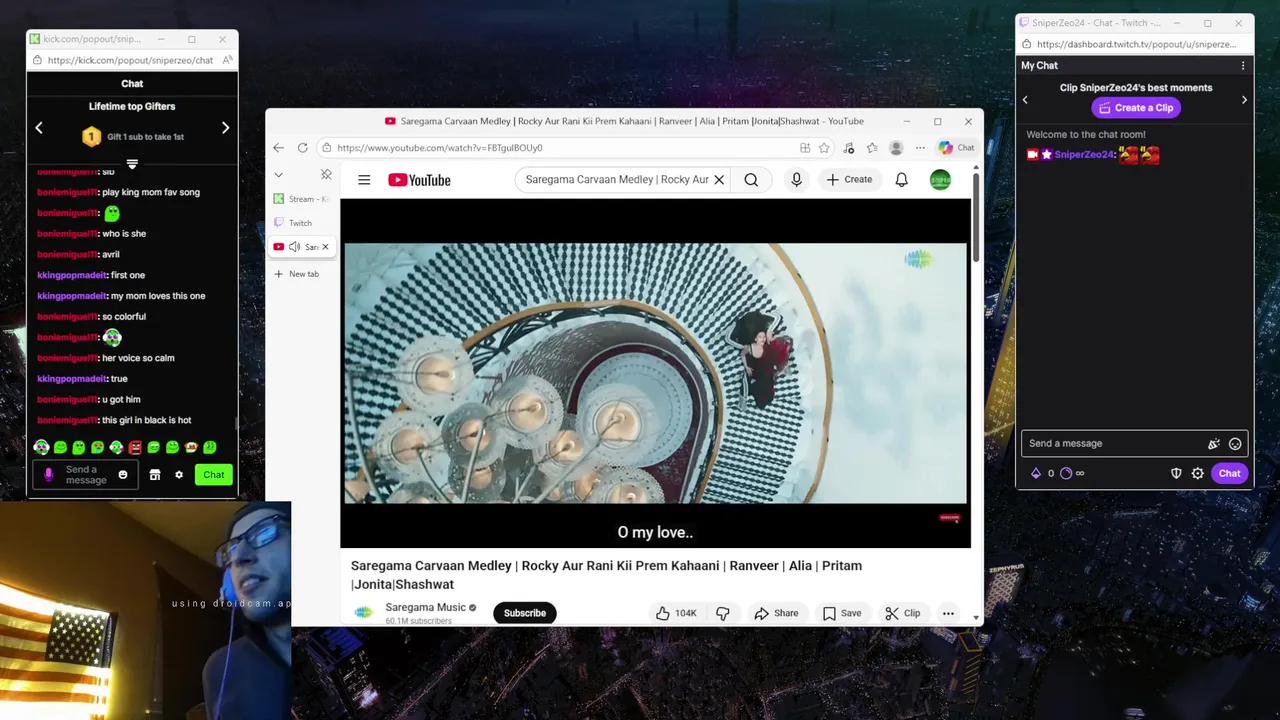Collapse the Edge vertical tabs chevron
The width and height of the screenshot is (1280, 720).
[279, 175]
